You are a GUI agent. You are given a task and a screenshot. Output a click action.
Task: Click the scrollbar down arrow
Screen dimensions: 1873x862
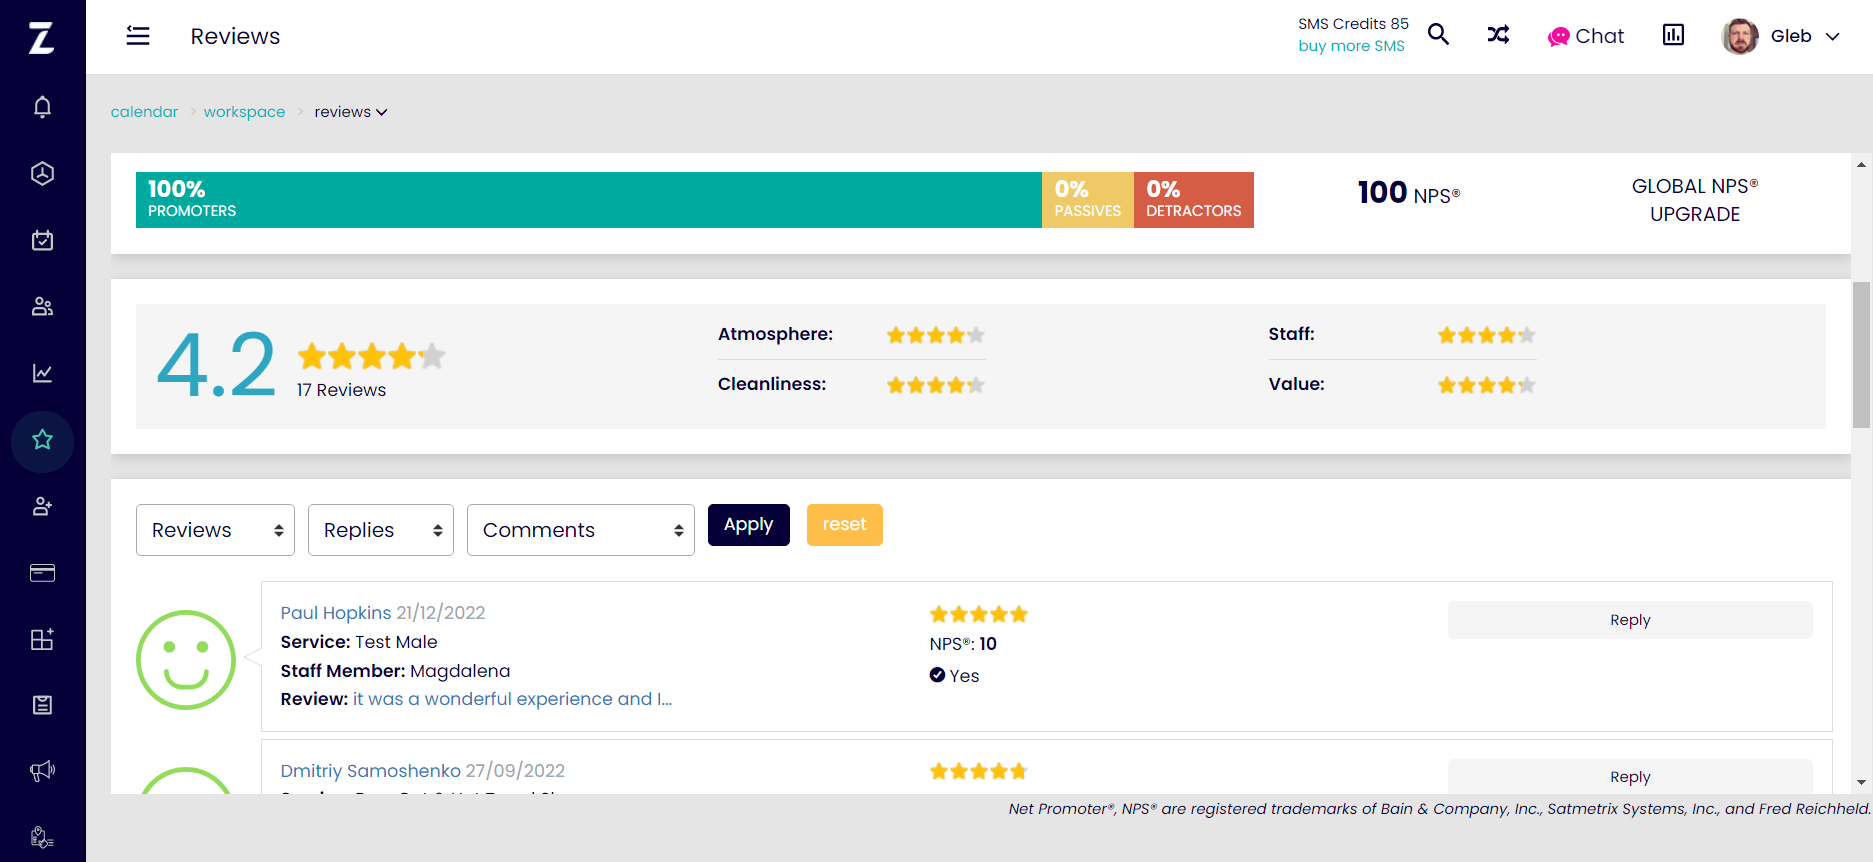tap(1861, 782)
